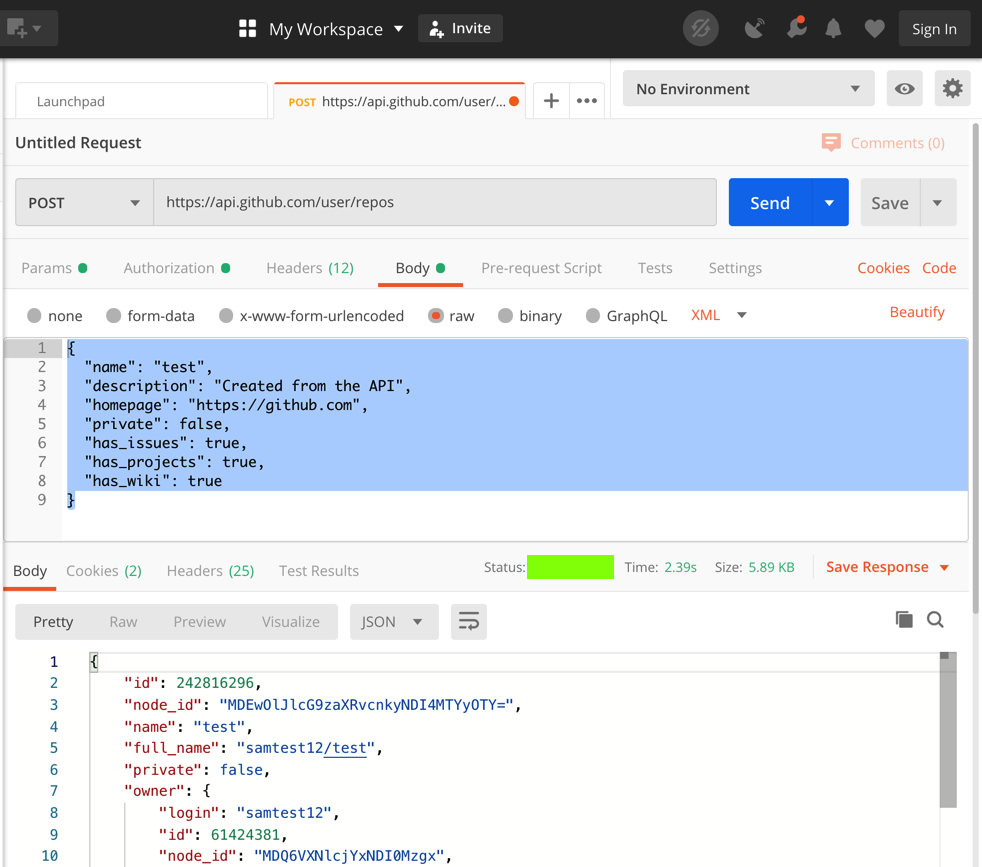Viewport: 982px width, 867px height.
Task: Click the request URL input field
Action: click(435, 203)
